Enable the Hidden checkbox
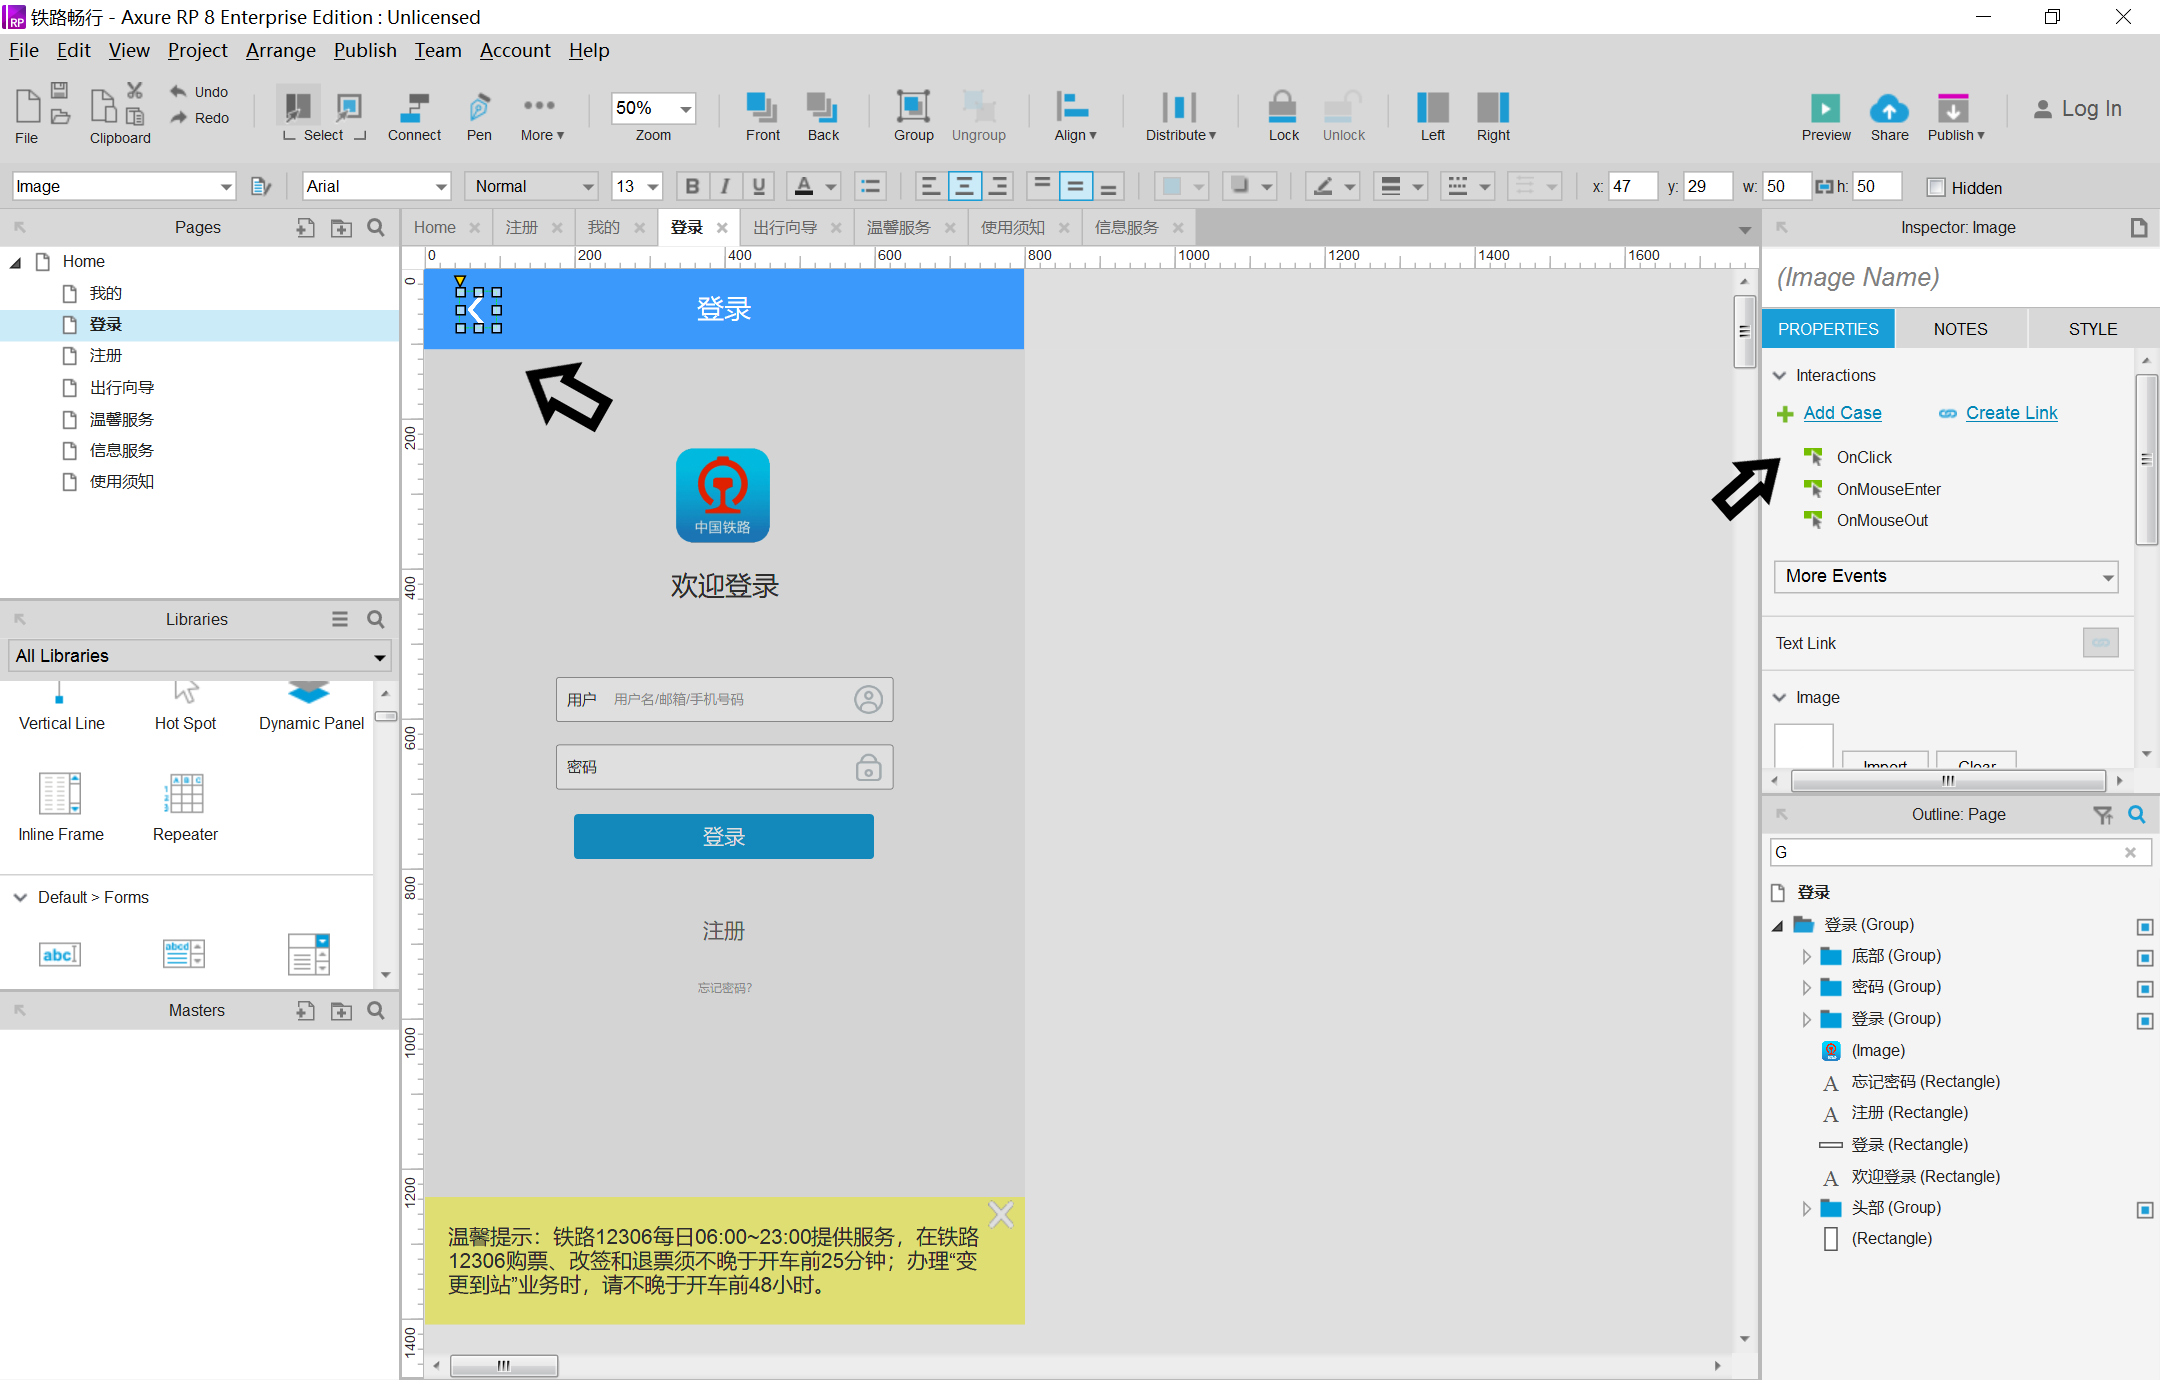 tap(1936, 187)
